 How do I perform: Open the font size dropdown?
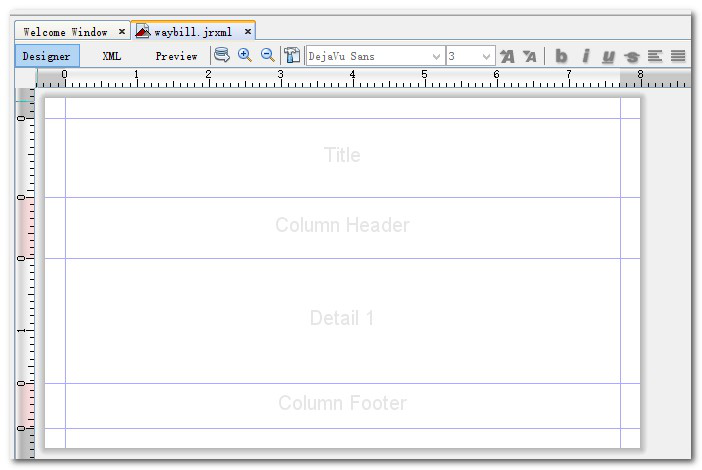tap(487, 57)
